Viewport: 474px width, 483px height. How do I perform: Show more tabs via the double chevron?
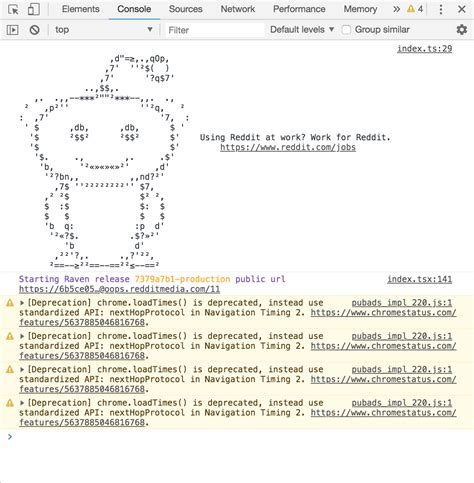coord(396,9)
